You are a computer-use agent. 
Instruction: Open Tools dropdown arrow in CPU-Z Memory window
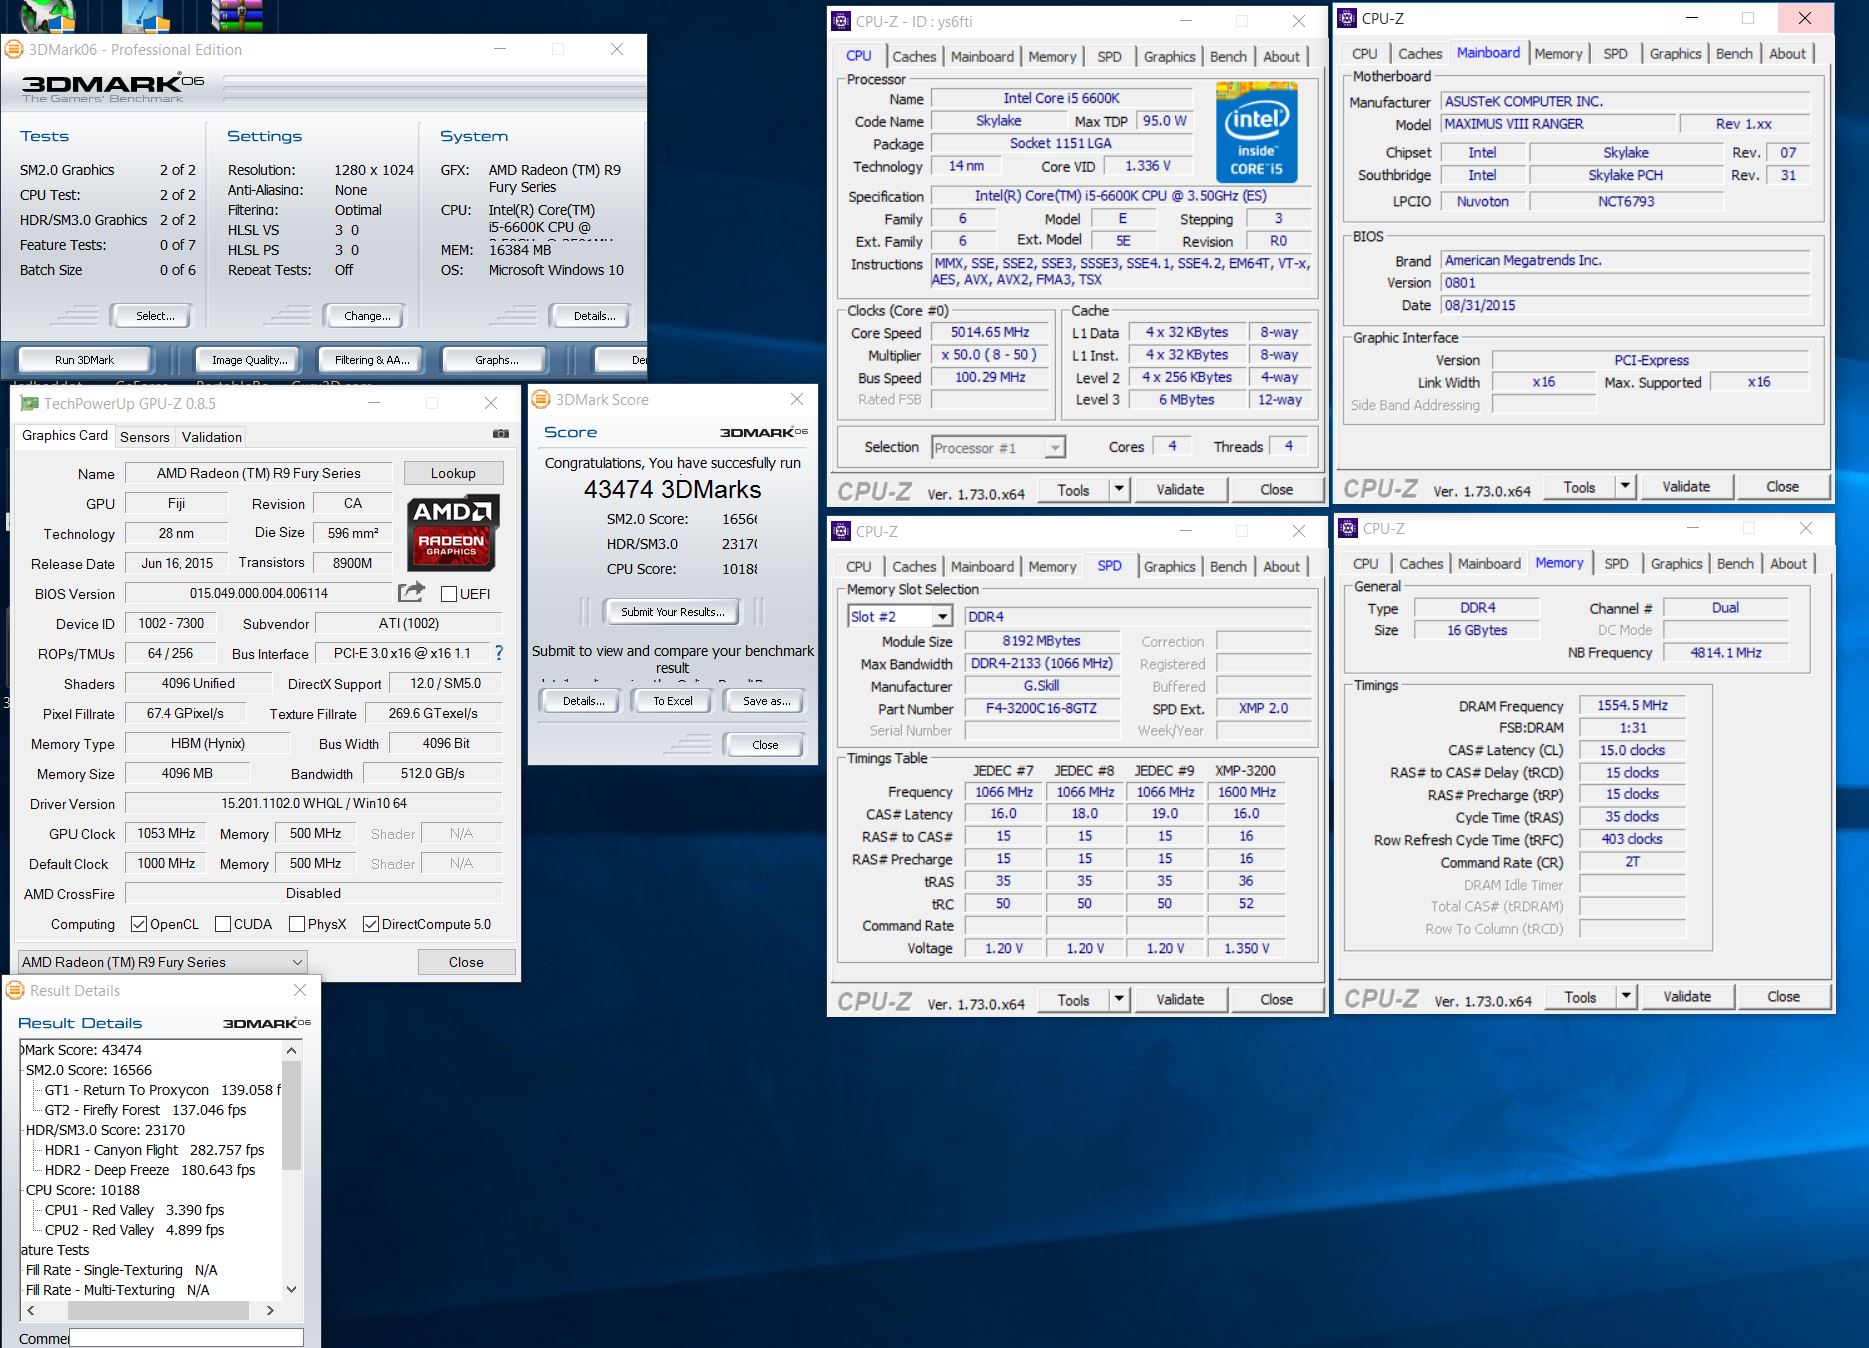pos(1626,997)
